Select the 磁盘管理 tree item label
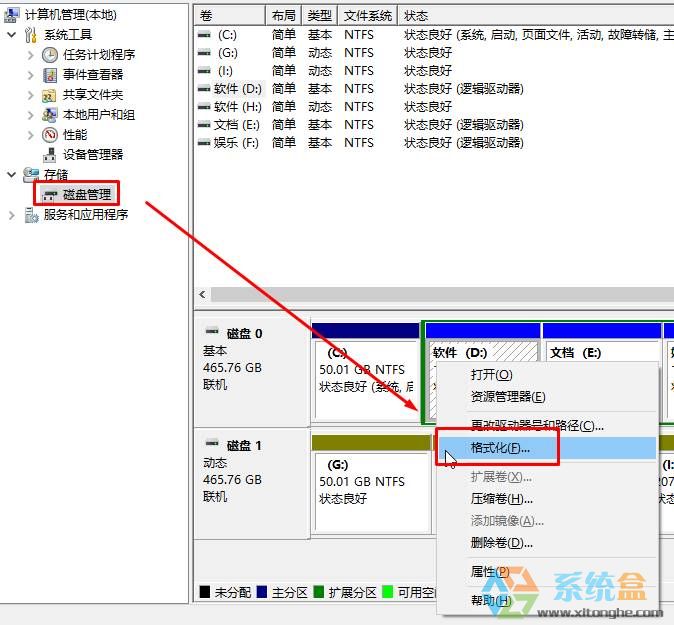This screenshot has height=625, width=674. tap(87, 195)
